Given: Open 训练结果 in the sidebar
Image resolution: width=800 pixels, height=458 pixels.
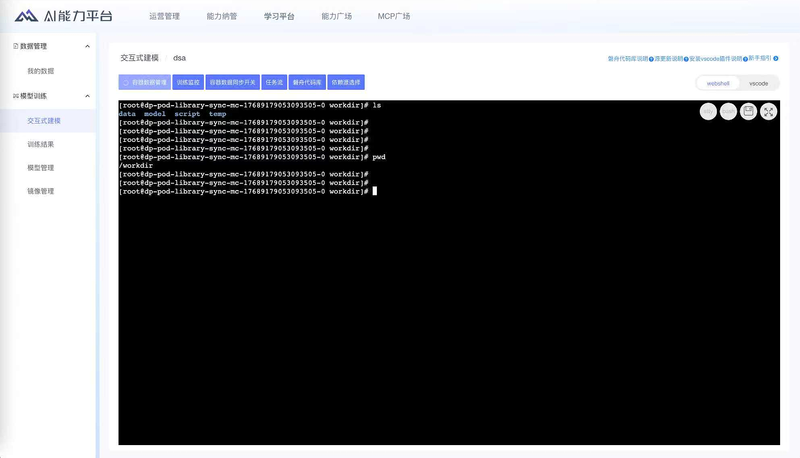Looking at the screenshot, I should pos(41,144).
